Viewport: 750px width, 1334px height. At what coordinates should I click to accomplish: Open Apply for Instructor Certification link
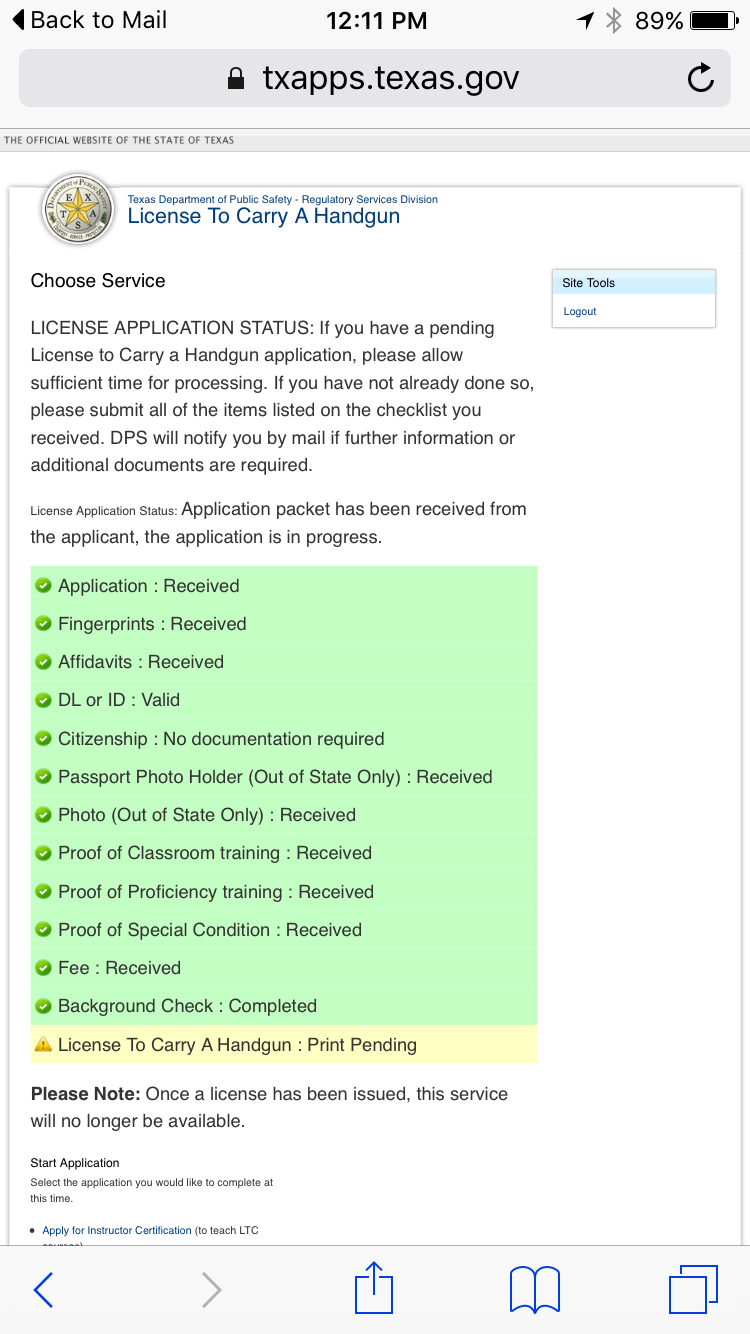117,1230
